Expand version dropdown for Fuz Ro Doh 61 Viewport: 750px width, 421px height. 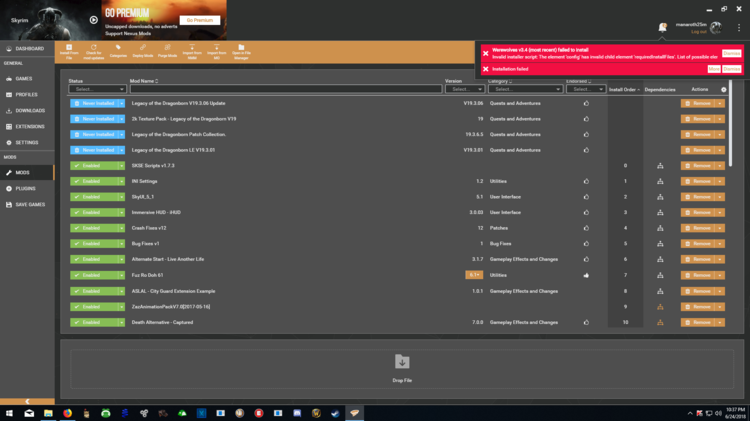coord(474,275)
